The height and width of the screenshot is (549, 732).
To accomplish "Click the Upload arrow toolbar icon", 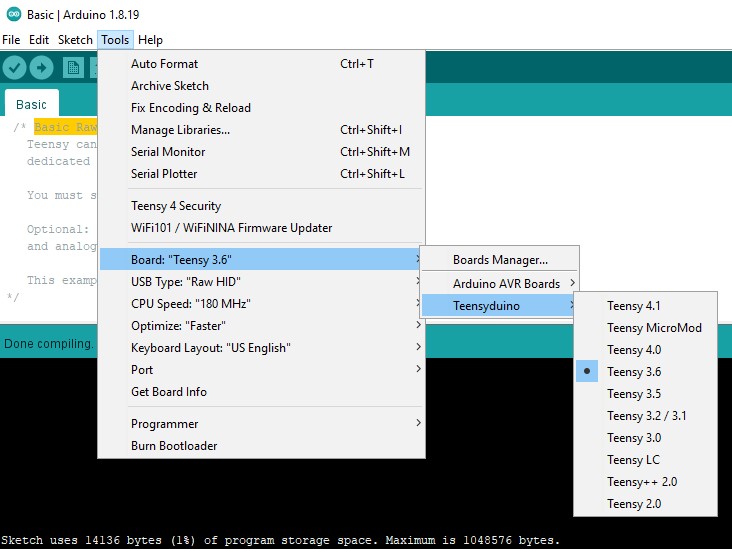I will (x=42, y=68).
